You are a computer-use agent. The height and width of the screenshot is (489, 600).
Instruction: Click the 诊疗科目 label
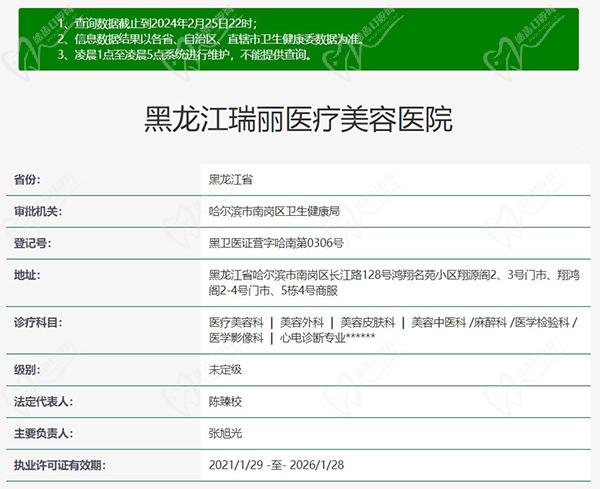click(38, 323)
